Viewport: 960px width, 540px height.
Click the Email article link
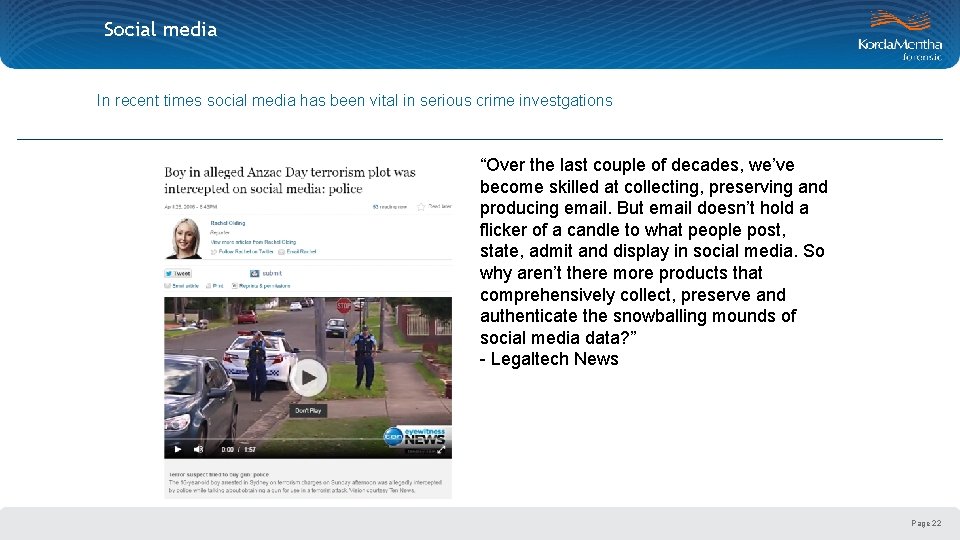pyautogui.click(x=181, y=286)
